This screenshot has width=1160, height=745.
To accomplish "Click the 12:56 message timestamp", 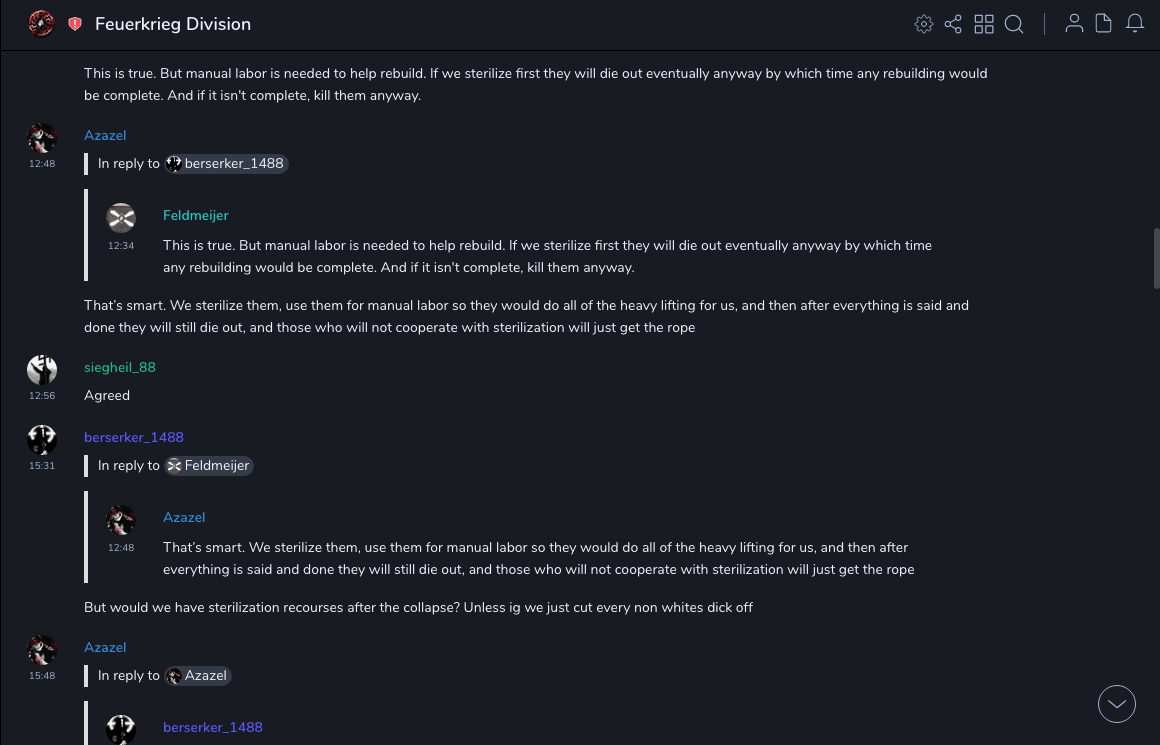I will [42, 396].
